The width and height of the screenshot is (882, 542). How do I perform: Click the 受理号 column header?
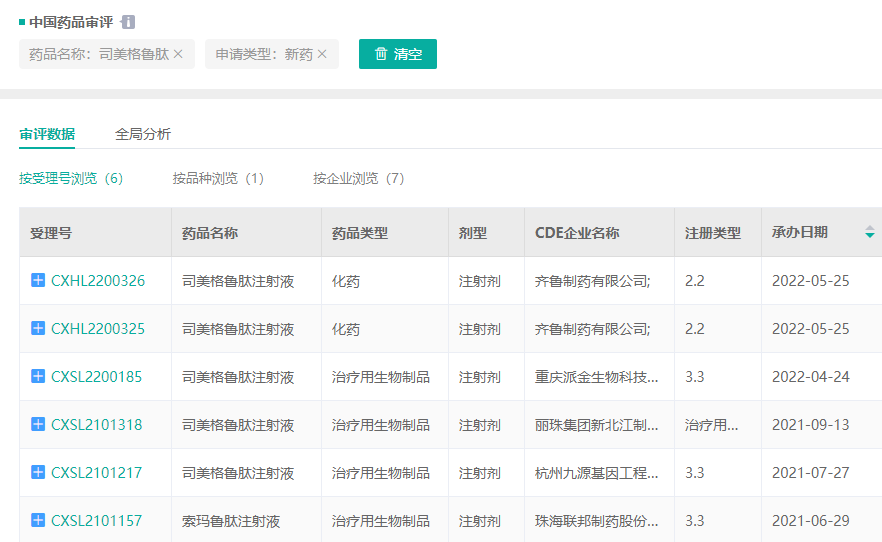coord(51,233)
